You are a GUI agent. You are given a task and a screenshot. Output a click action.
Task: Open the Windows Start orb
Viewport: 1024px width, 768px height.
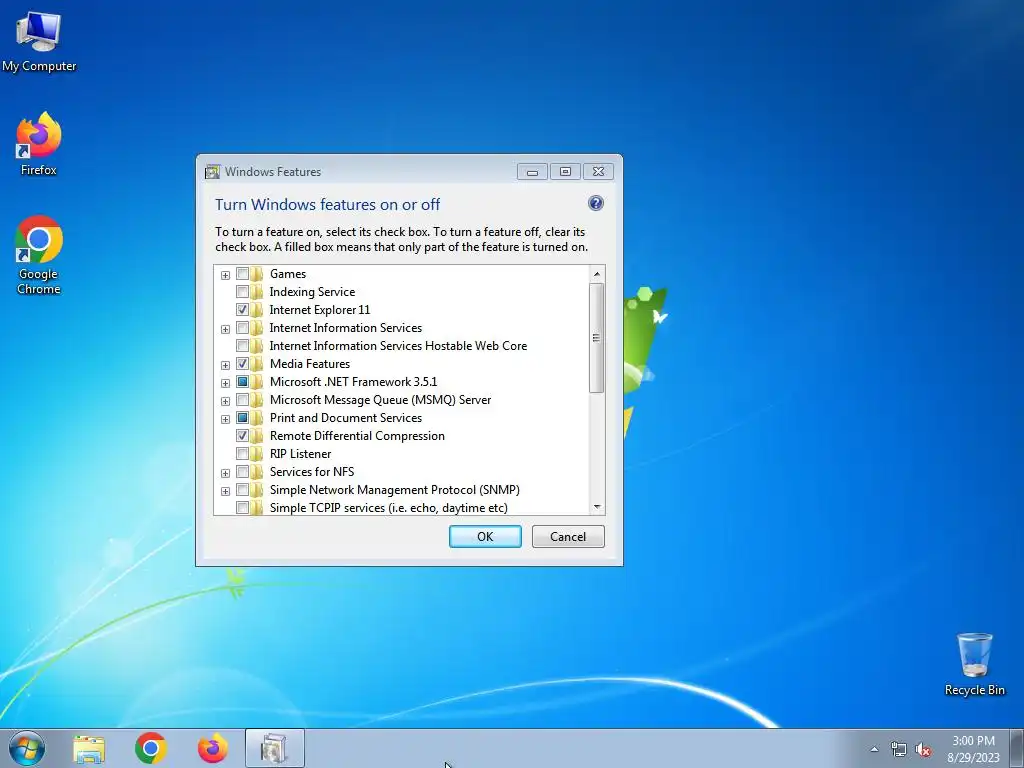27,748
